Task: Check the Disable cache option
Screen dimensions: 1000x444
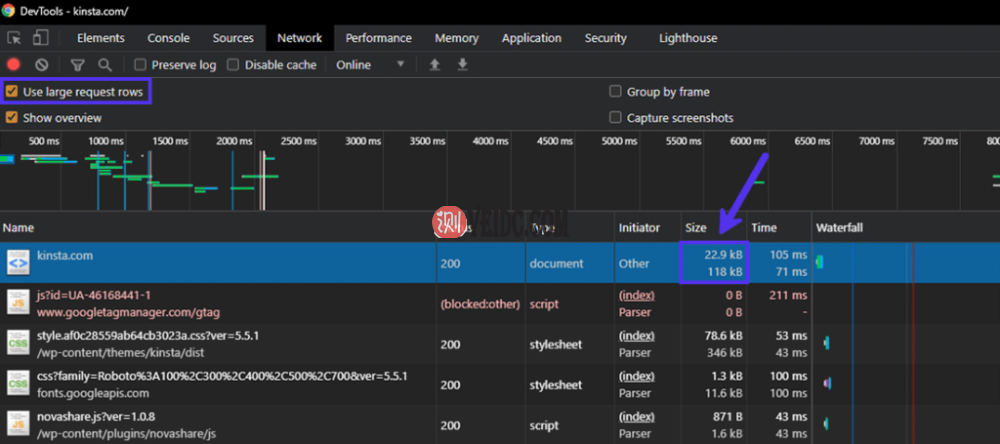Action: pos(233,65)
